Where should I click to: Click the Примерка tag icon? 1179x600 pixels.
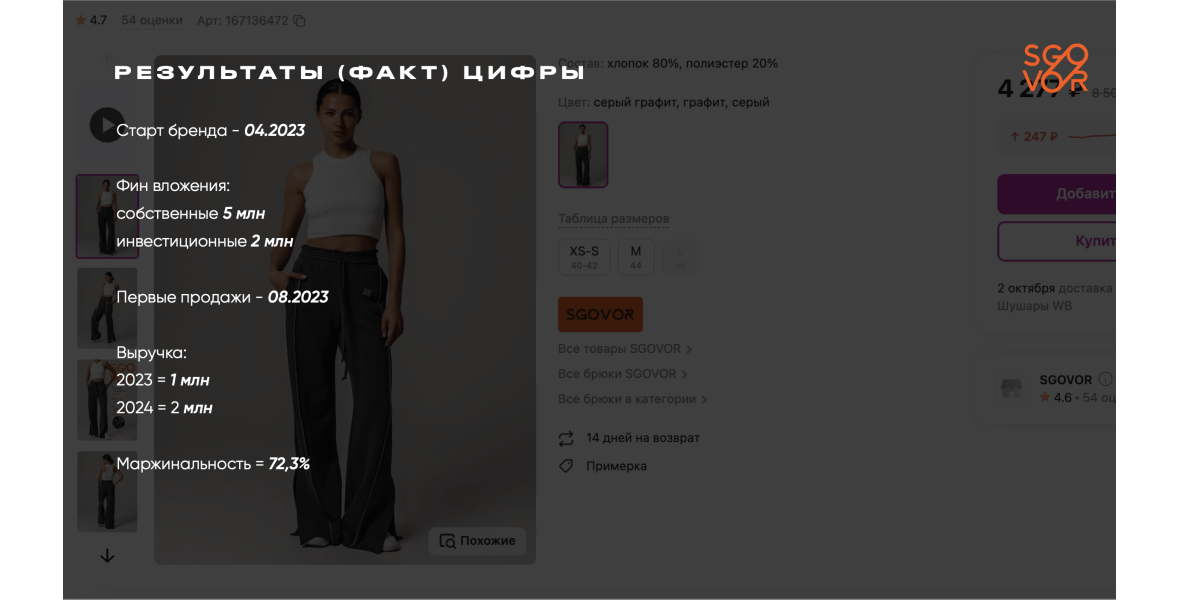566,466
